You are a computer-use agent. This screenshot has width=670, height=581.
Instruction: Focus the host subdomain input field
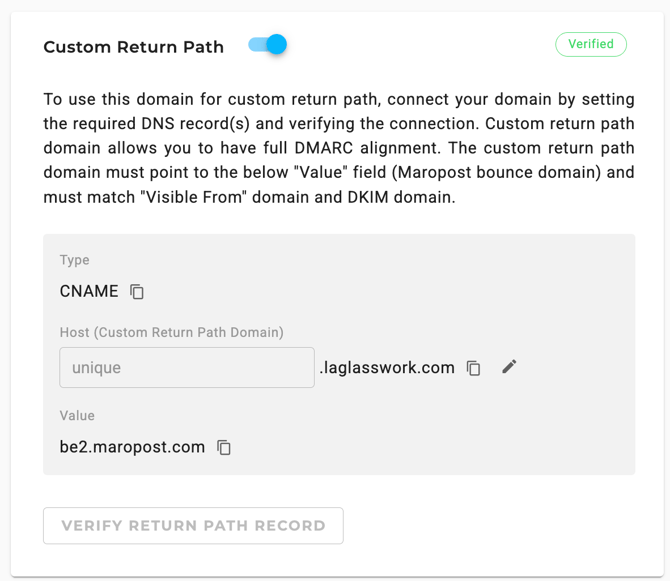(187, 367)
